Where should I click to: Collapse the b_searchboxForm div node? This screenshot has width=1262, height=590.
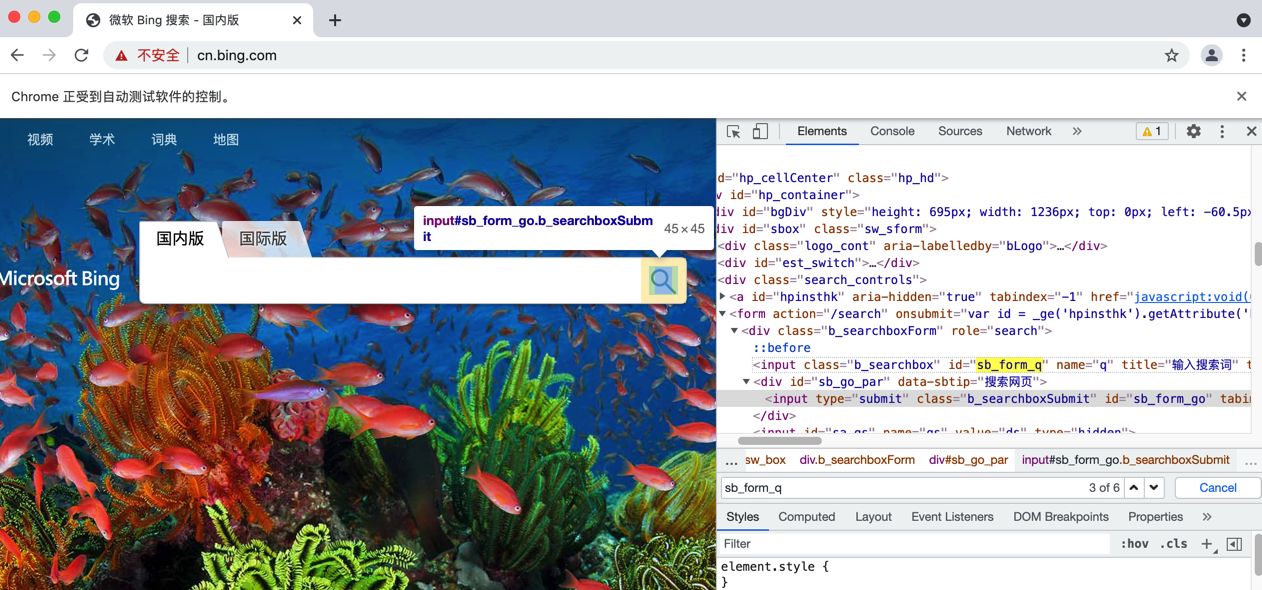pyautogui.click(x=734, y=331)
